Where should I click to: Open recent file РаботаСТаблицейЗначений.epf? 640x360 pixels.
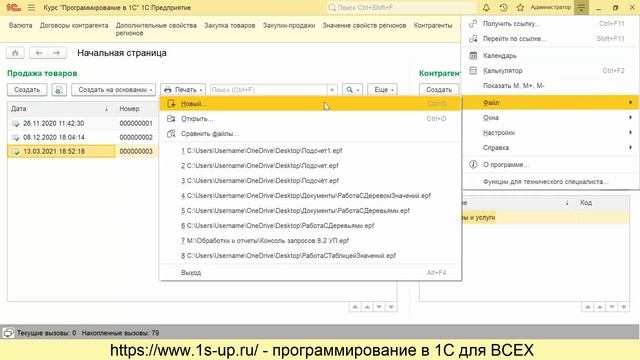pos(289,256)
